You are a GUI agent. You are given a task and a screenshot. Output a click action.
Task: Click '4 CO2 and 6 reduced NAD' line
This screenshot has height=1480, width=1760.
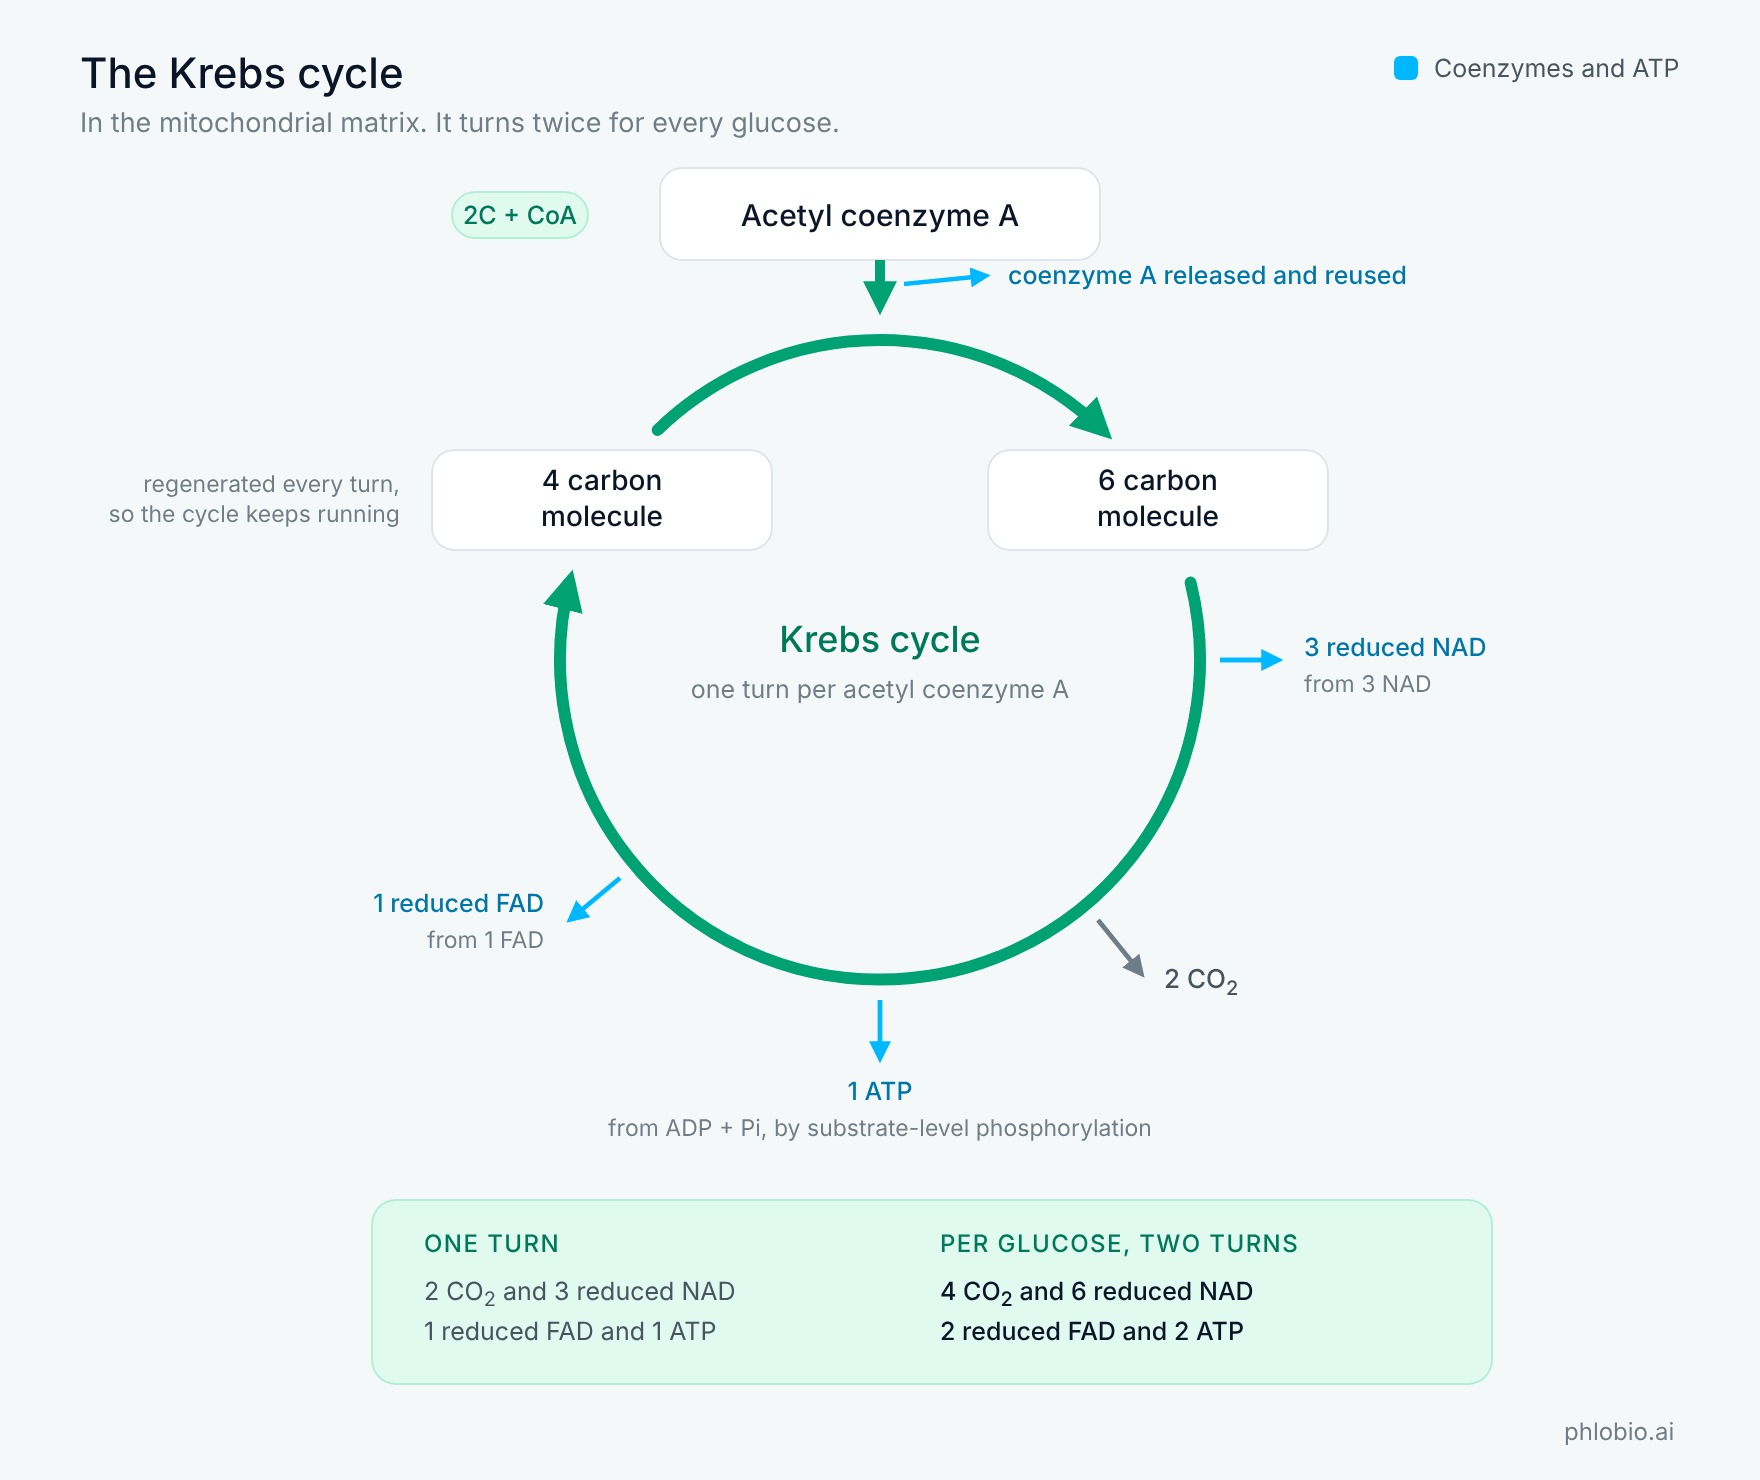click(1097, 1292)
